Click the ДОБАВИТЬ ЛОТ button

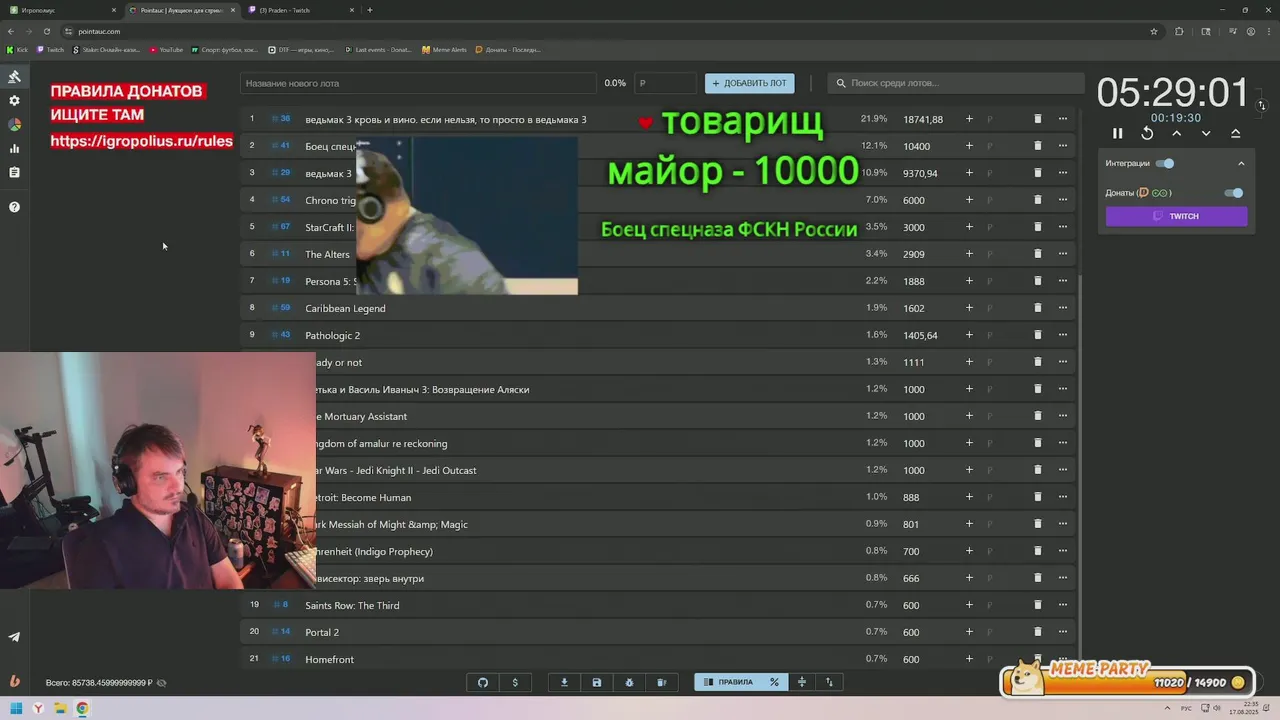pos(749,83)
